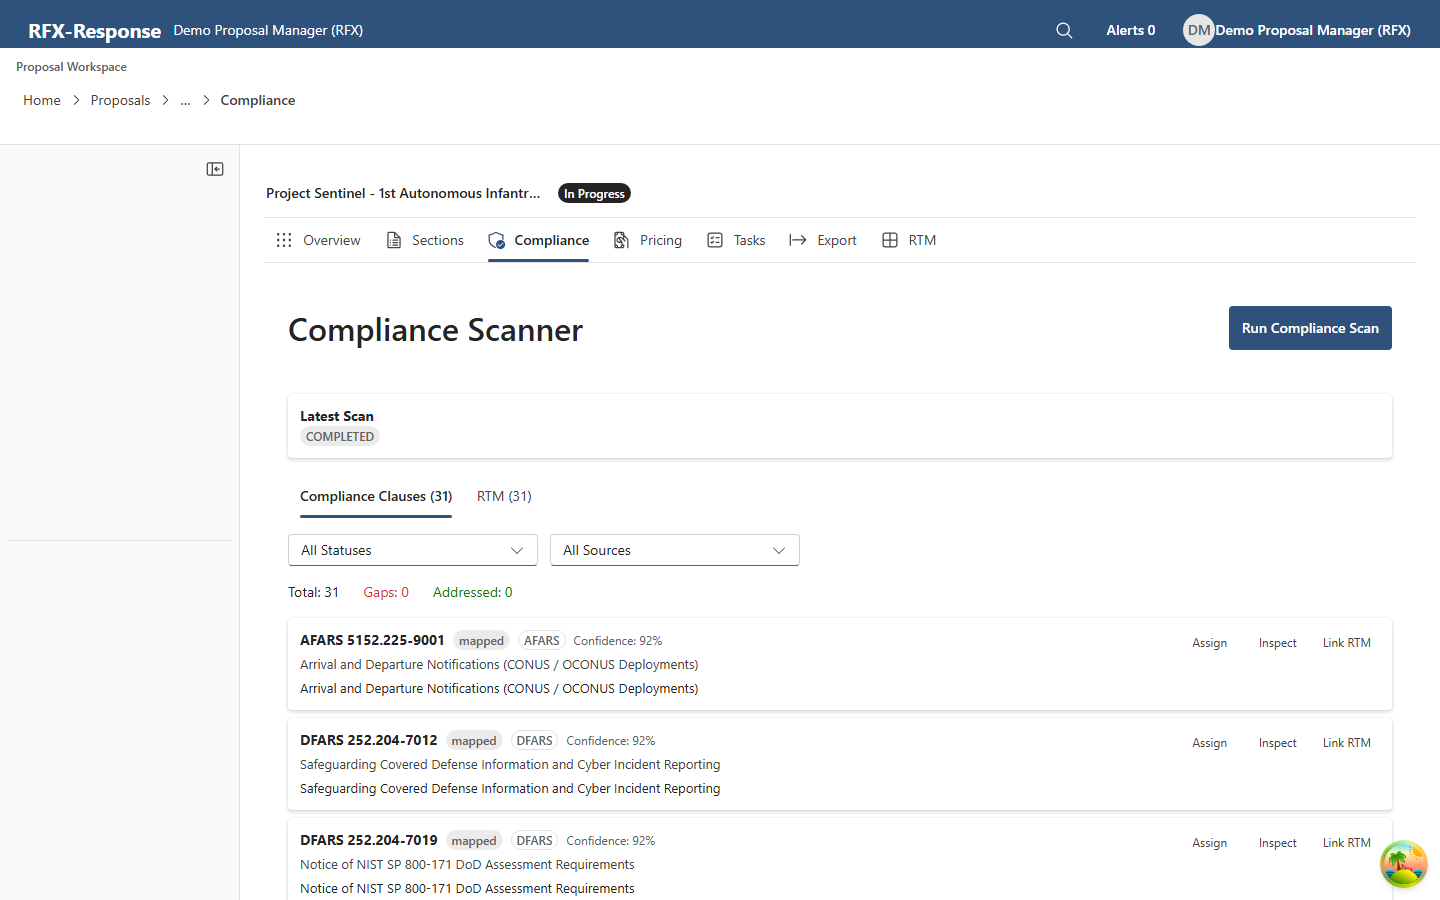The image size is (1440, 900).
Task: Click the Compliance breadcrumb
Action: point(258,100)
